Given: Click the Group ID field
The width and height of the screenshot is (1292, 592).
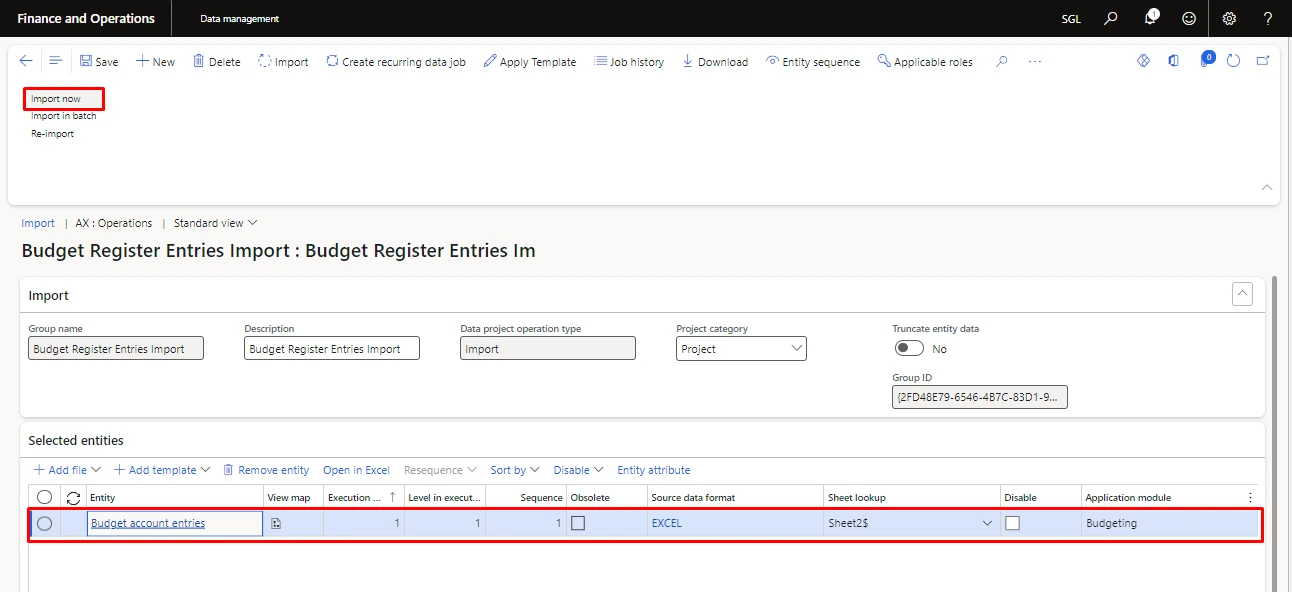Looking at the screenshot, I should point(980,398).
